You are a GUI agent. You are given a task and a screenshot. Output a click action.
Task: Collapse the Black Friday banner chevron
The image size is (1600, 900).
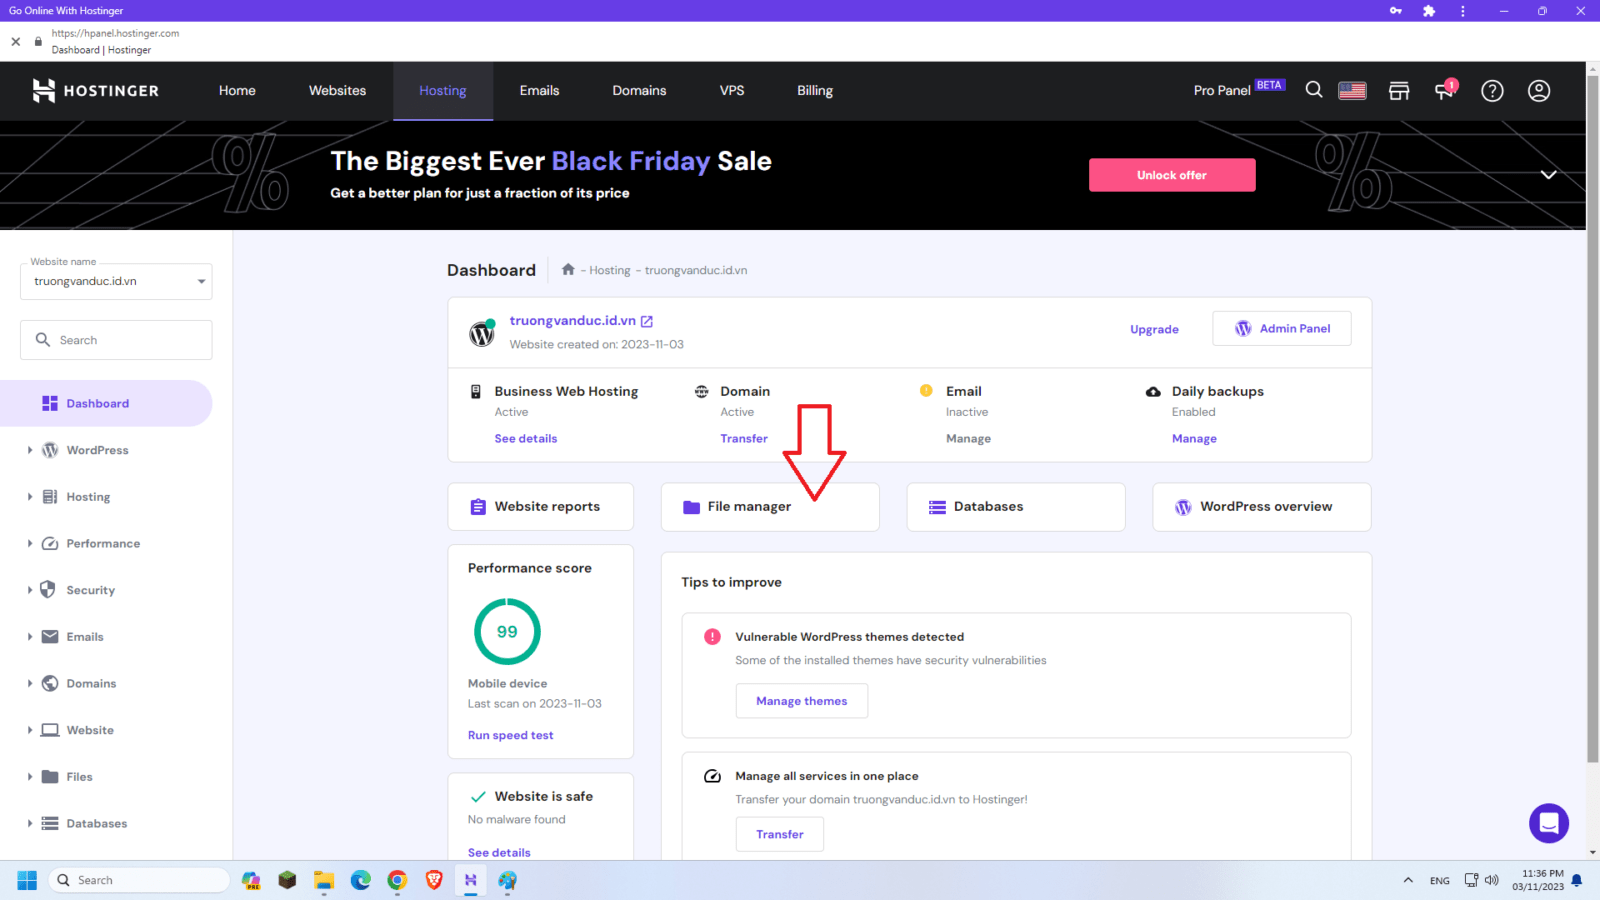click(x=1548, y=174)
